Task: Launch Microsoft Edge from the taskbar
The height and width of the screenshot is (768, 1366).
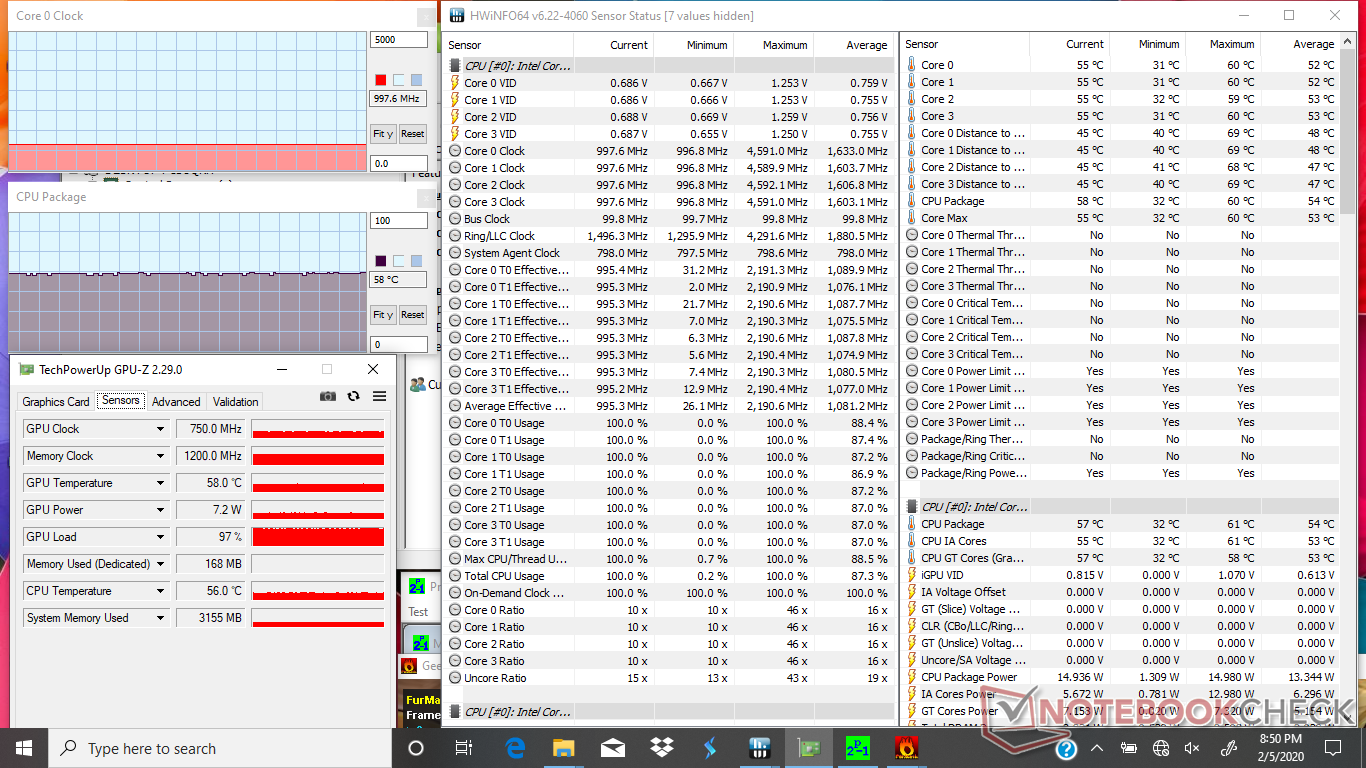Action: coord(515,748)
